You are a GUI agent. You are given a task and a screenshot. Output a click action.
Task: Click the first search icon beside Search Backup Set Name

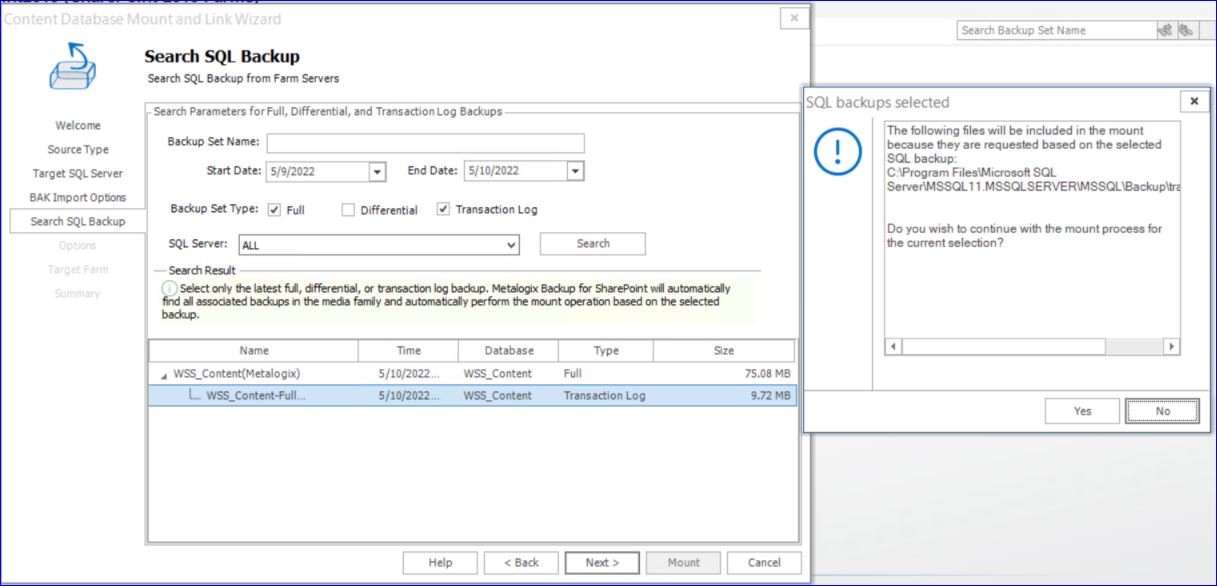point(1165,30)
